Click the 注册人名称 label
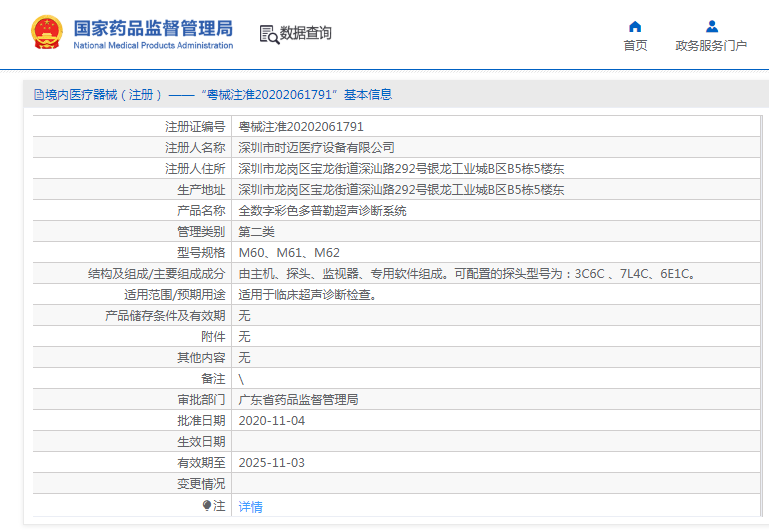This screenshot has width=769, height=531. [x=195, y=148]
